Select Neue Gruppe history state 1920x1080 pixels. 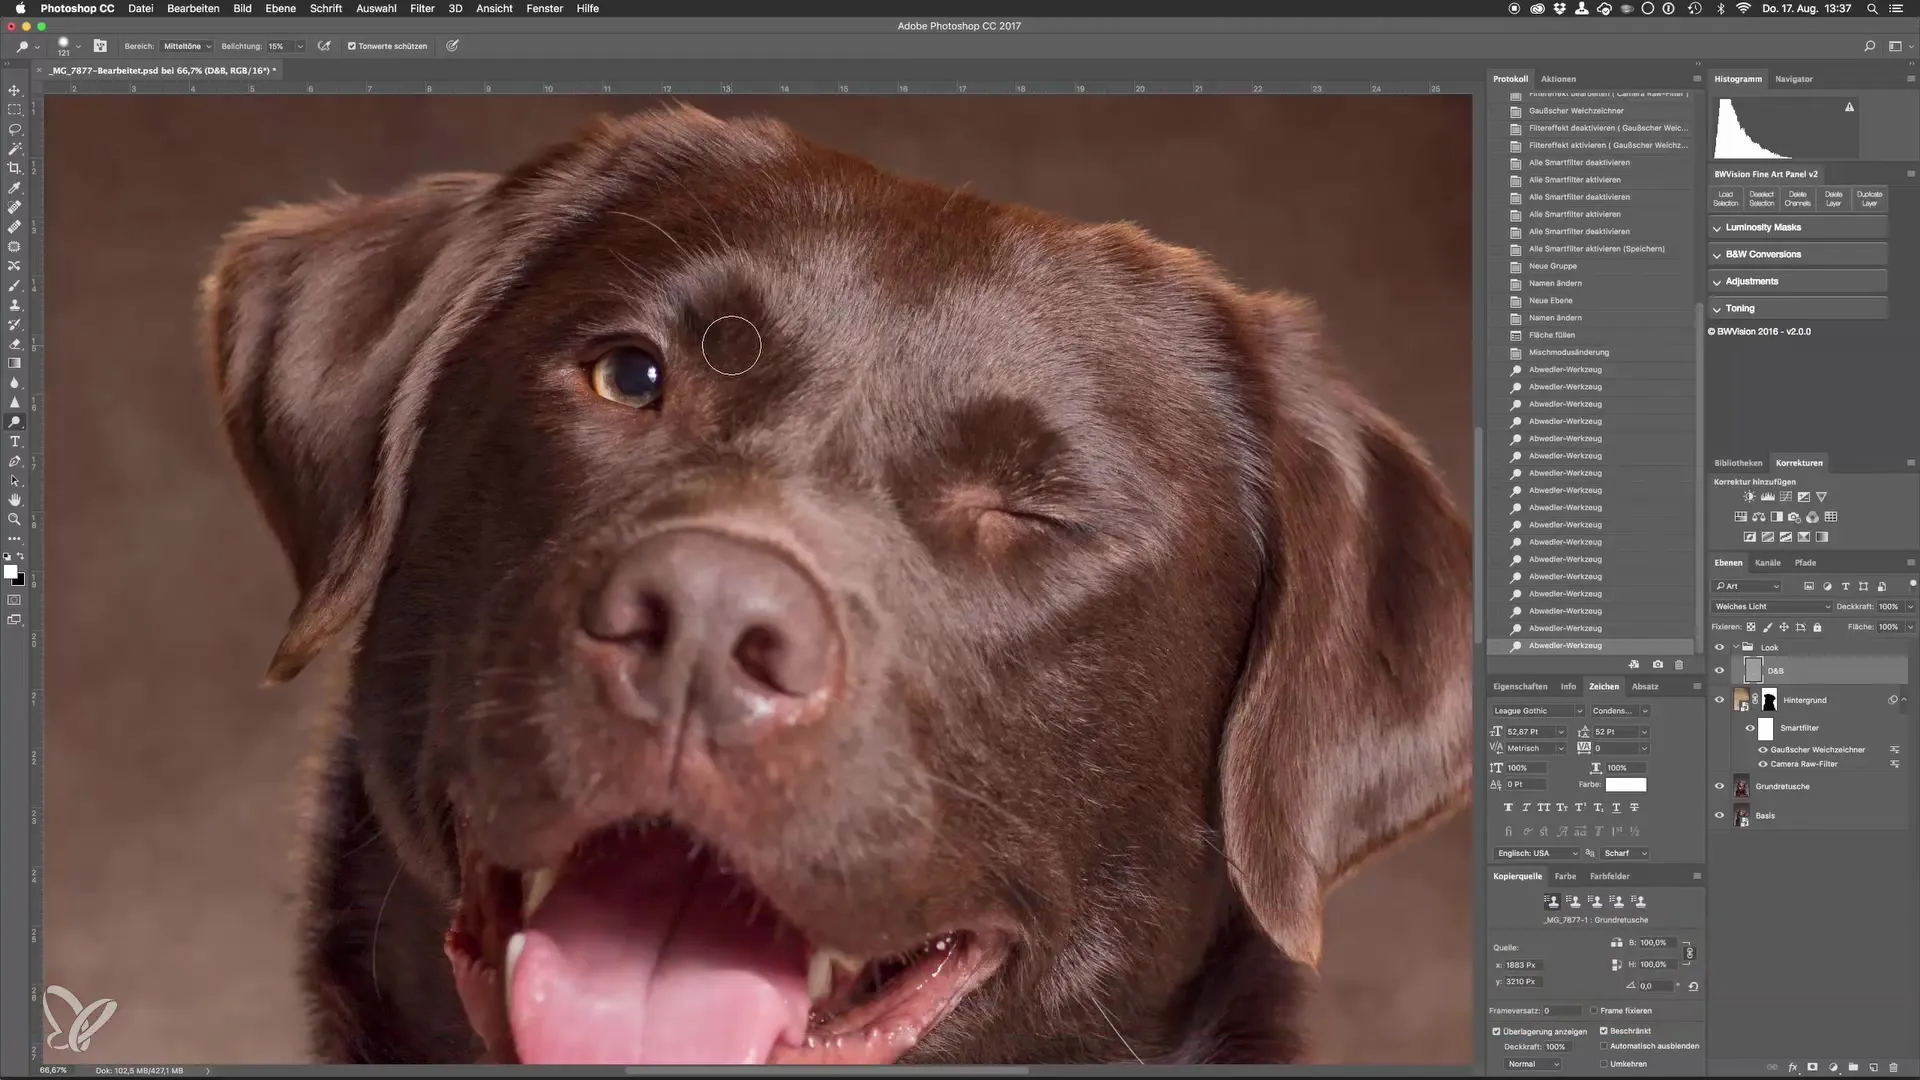pos(1552,266)
